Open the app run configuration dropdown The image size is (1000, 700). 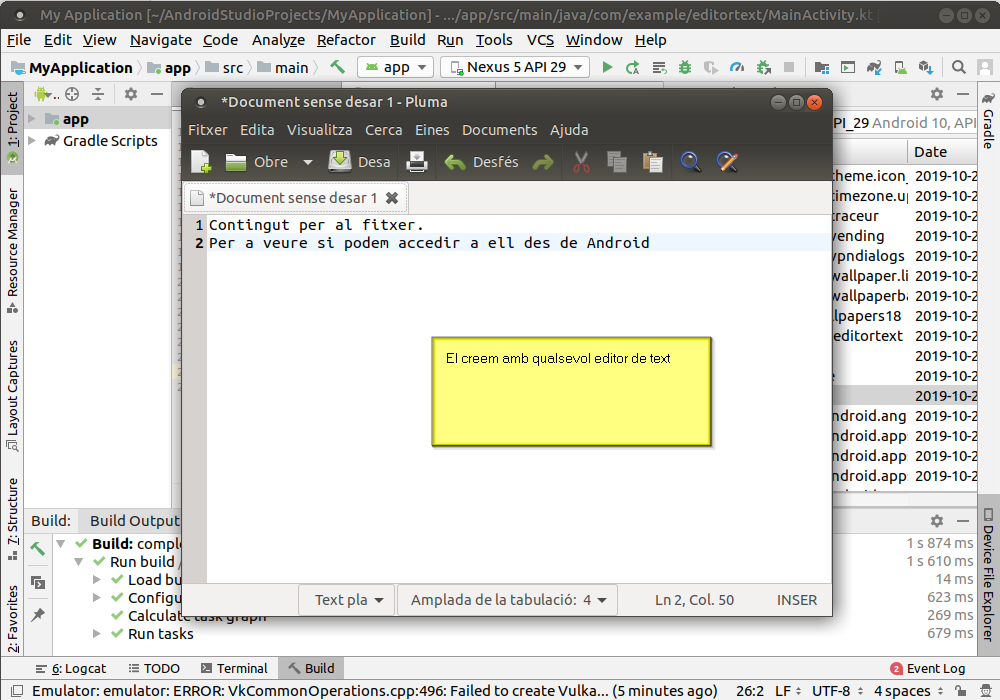coord(395,67)
